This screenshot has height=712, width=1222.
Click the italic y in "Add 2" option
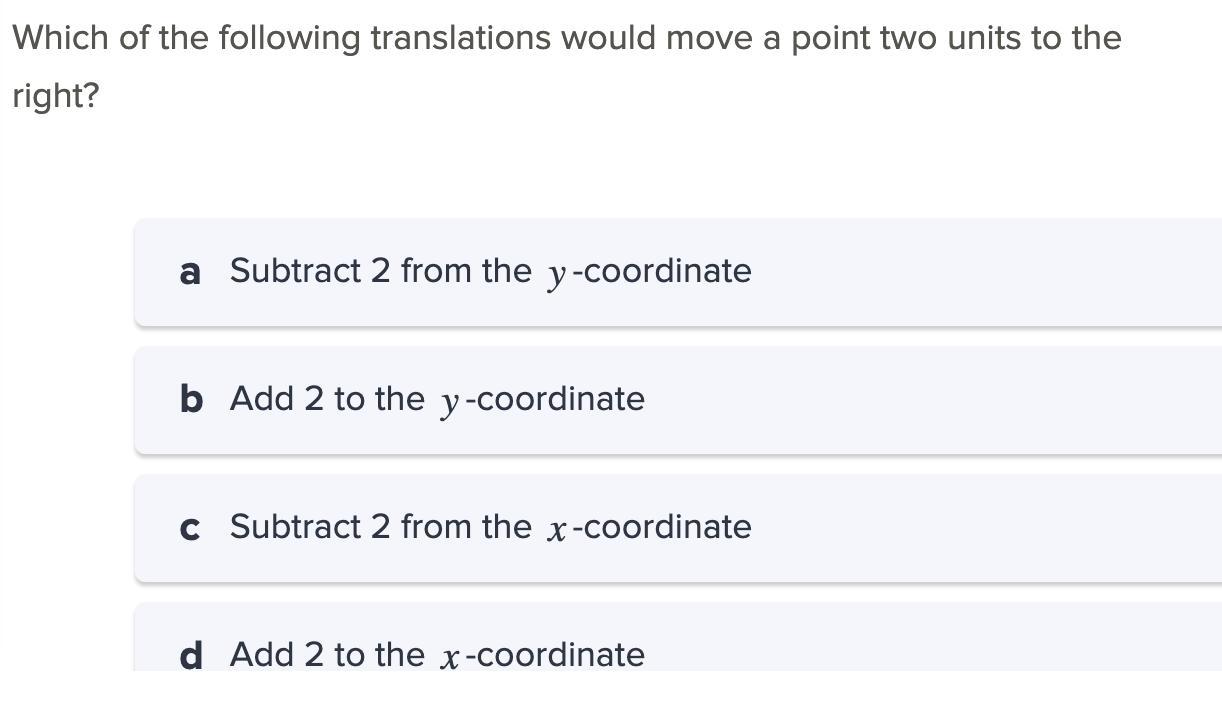[450, 402]
